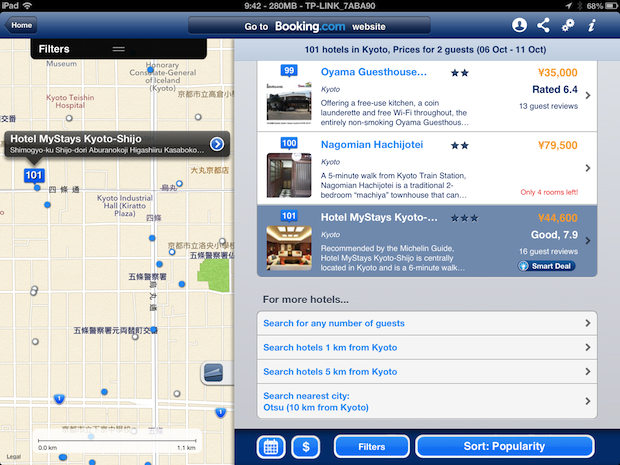The image size is (620, 465).
Task: Tap the 101 rank badge in list
Action: click(x=289, y=216)
